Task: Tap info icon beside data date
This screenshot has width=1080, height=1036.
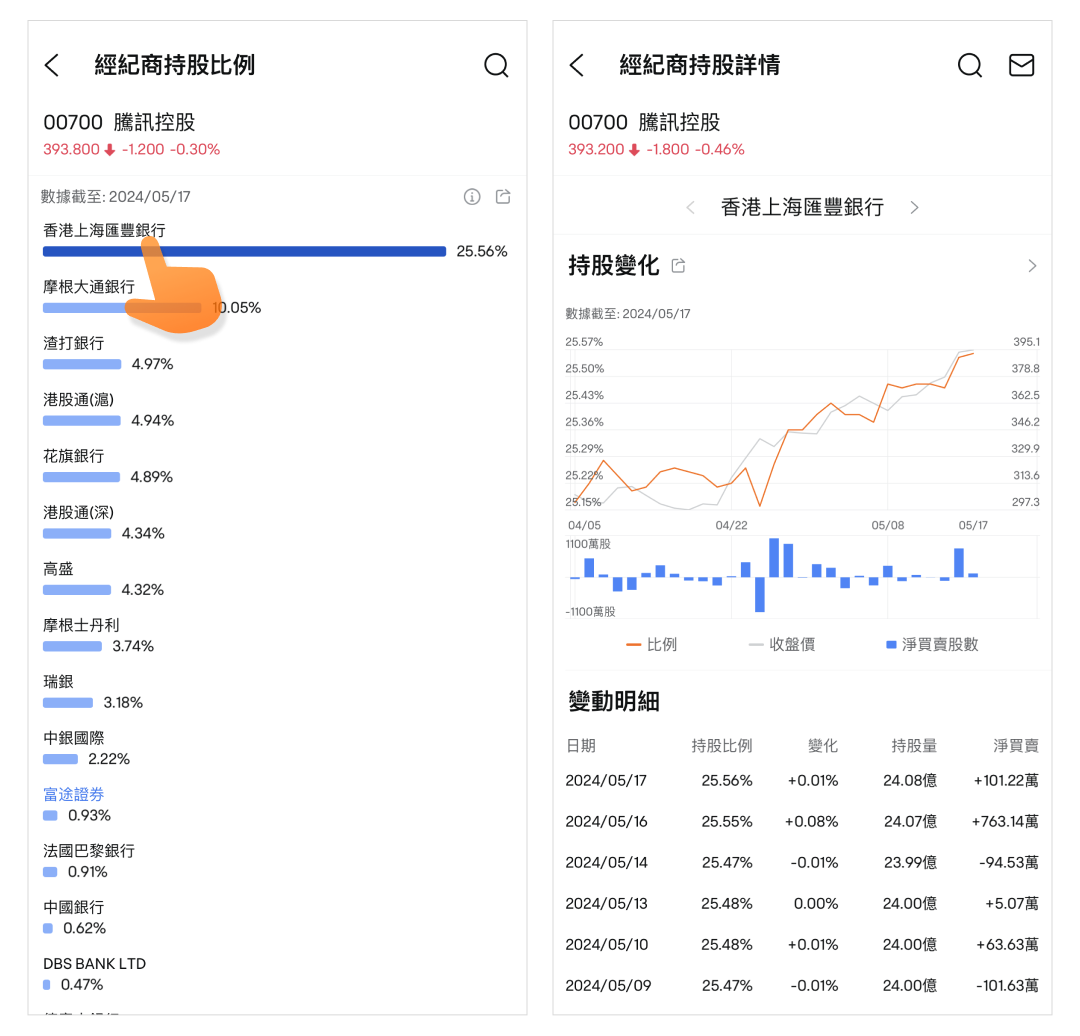Action: [472, 197]
